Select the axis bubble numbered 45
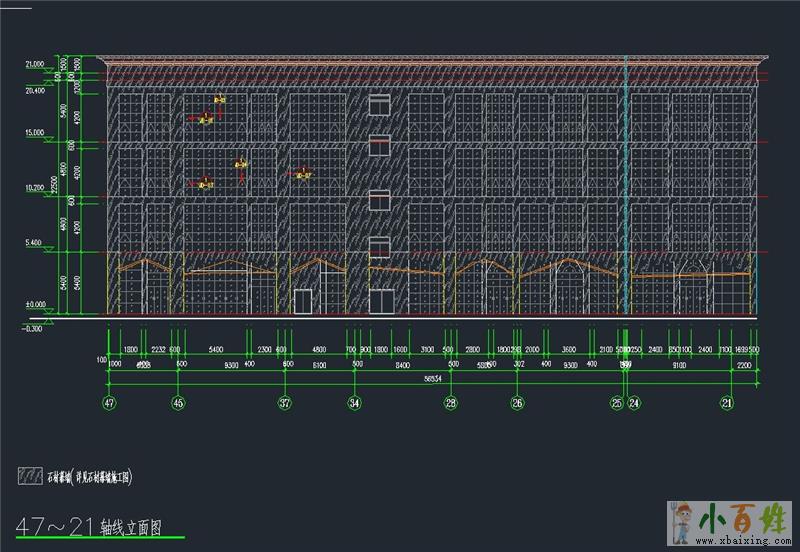The image size is (800, 552). 178,403
